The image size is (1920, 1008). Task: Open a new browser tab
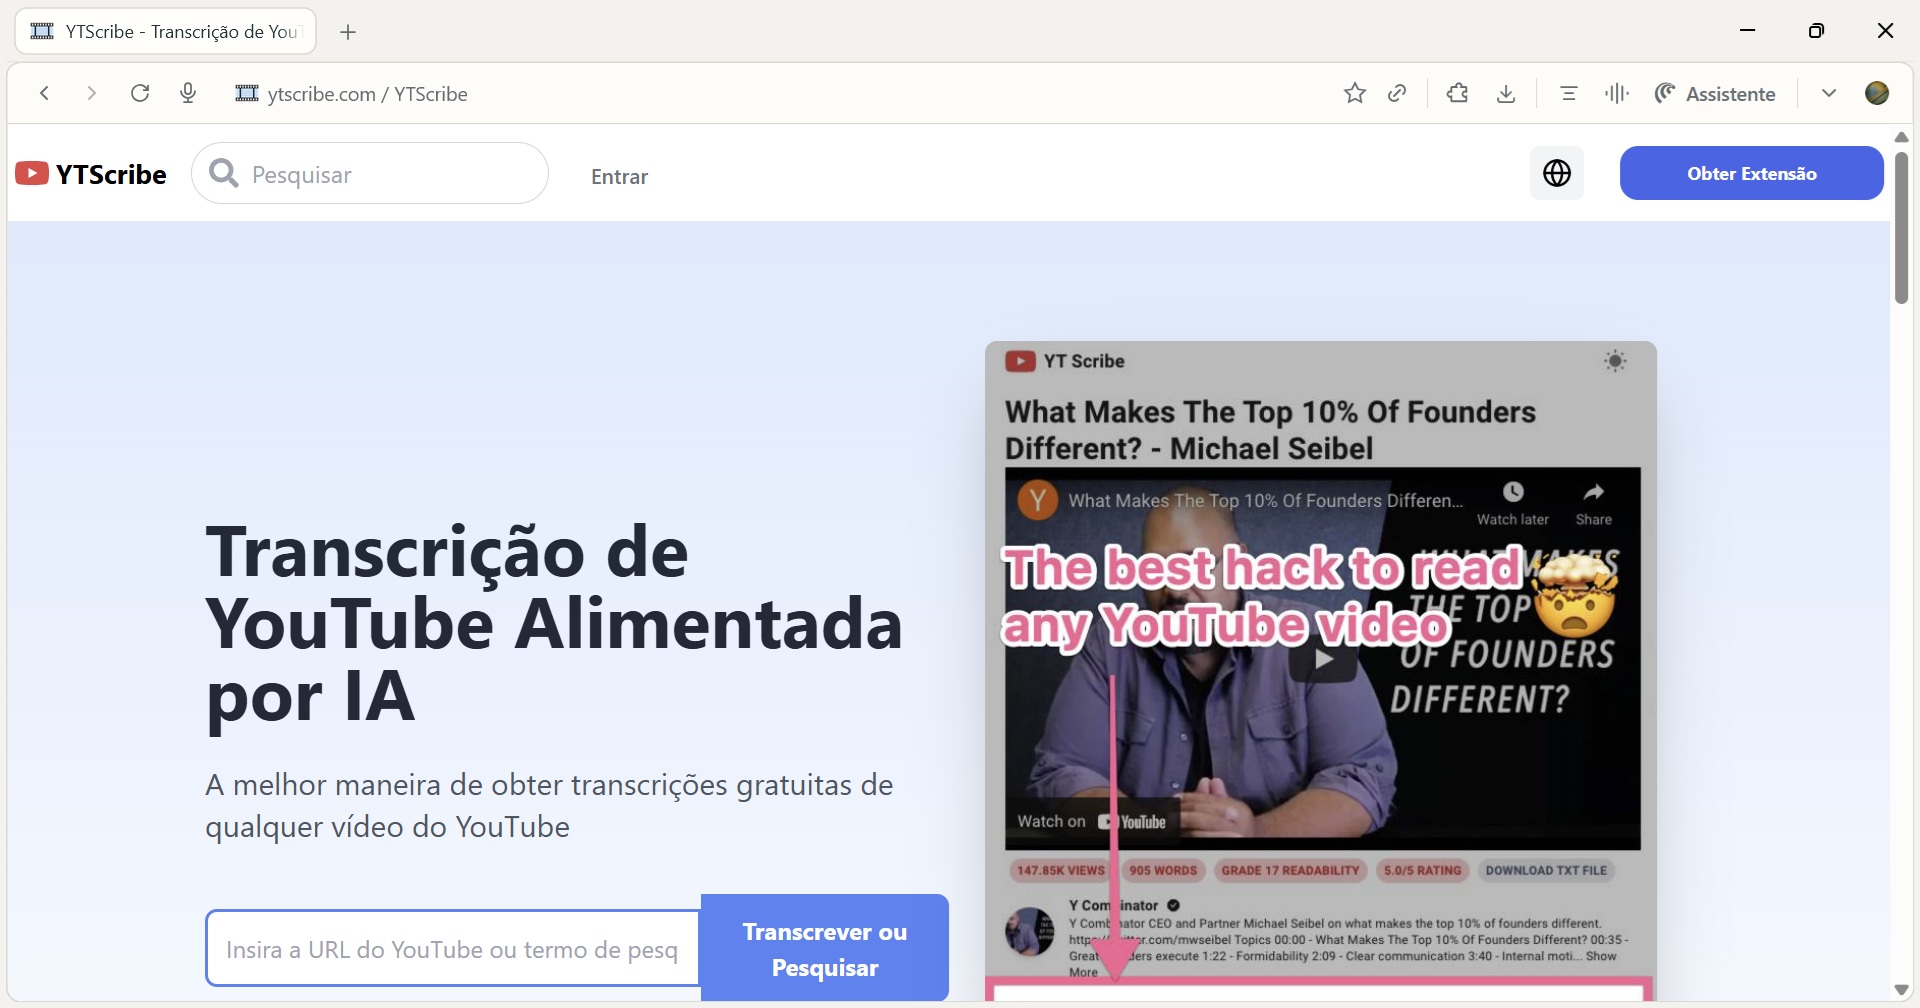(348, 32)
